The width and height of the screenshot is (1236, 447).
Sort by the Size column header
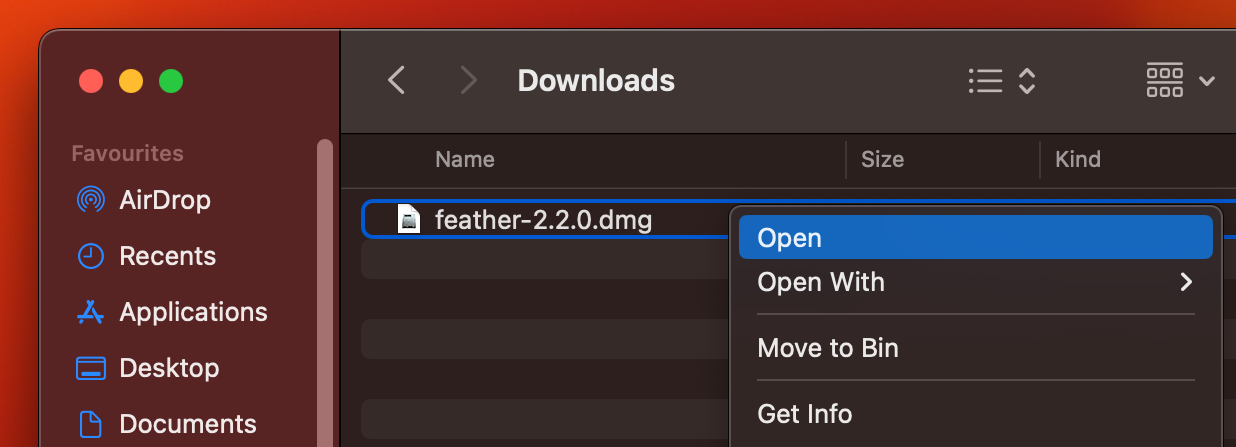point(882,159)
